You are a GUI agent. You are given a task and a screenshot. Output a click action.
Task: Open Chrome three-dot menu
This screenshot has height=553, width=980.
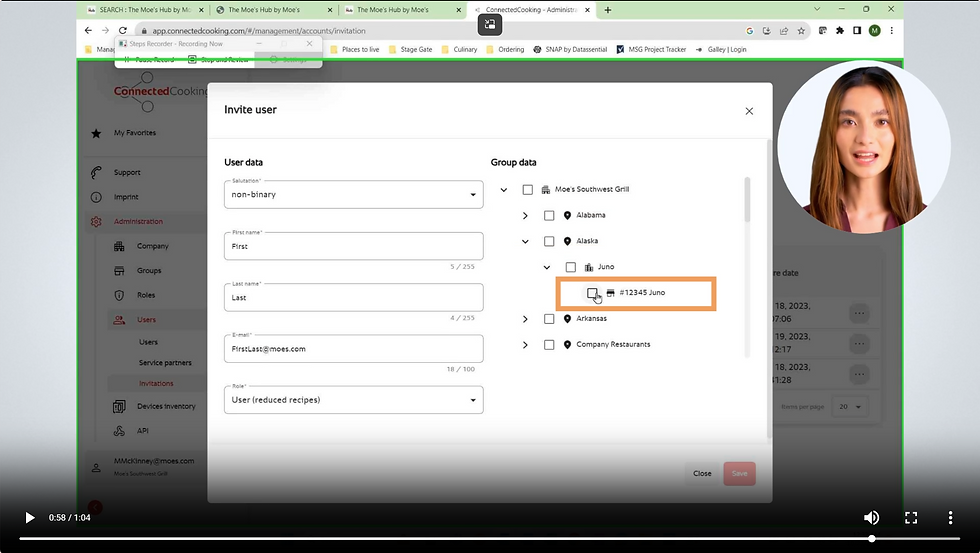pyautogui.click(x=892, y=31)
